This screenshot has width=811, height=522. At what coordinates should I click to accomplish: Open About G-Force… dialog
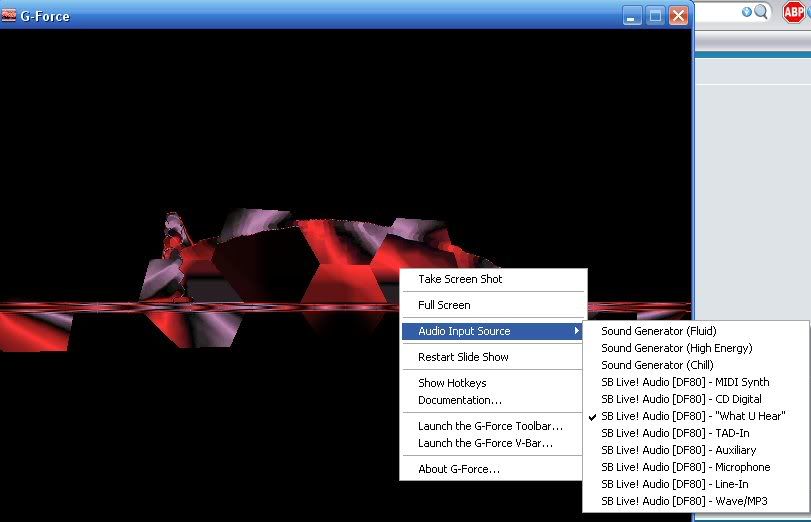(492, 469)
